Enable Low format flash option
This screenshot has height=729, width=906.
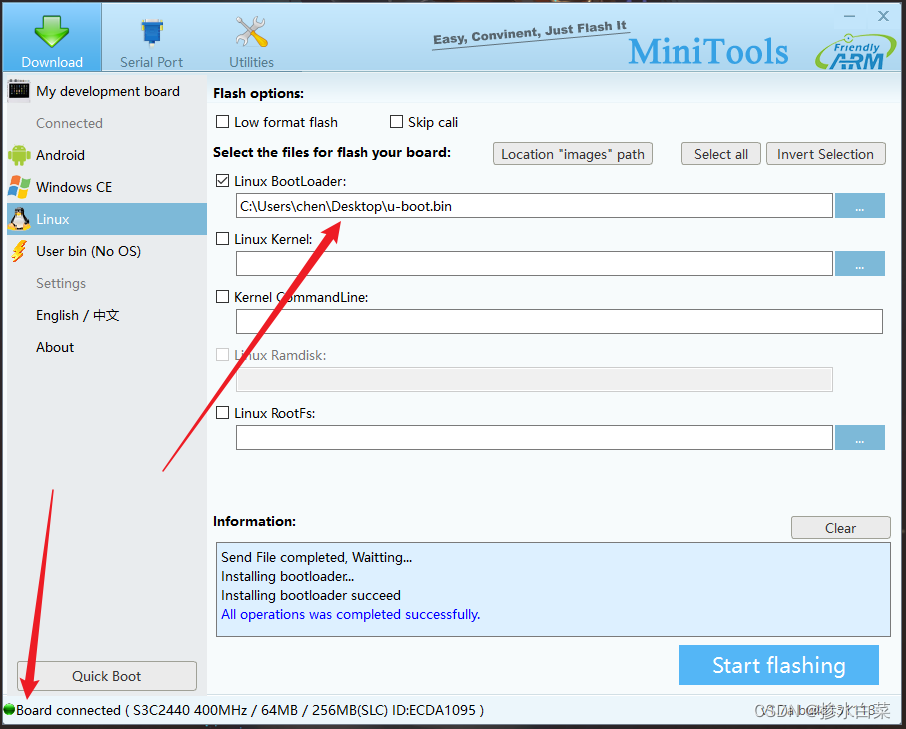click(x=222, y=122)
